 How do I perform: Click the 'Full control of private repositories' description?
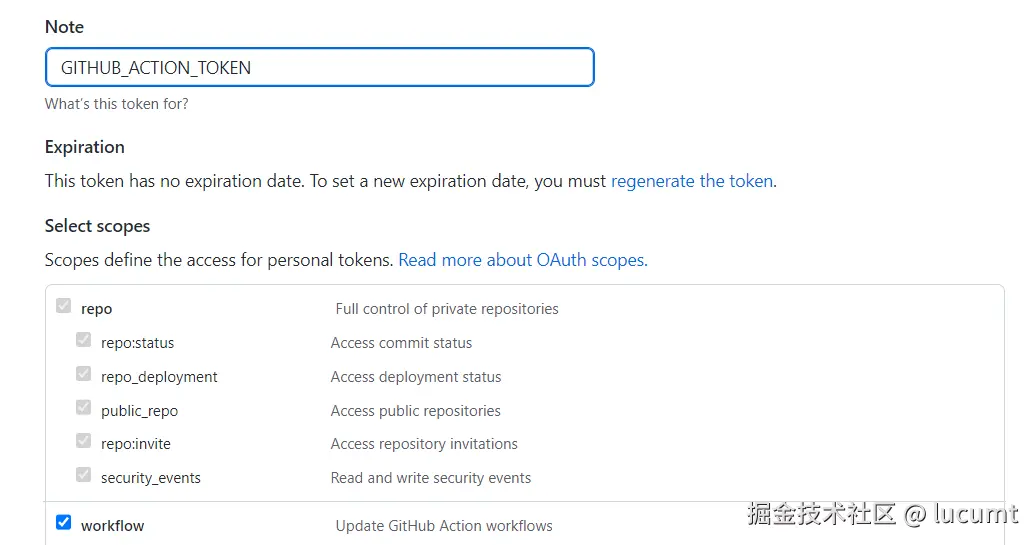pyautogui.click(x=447, y=309)
